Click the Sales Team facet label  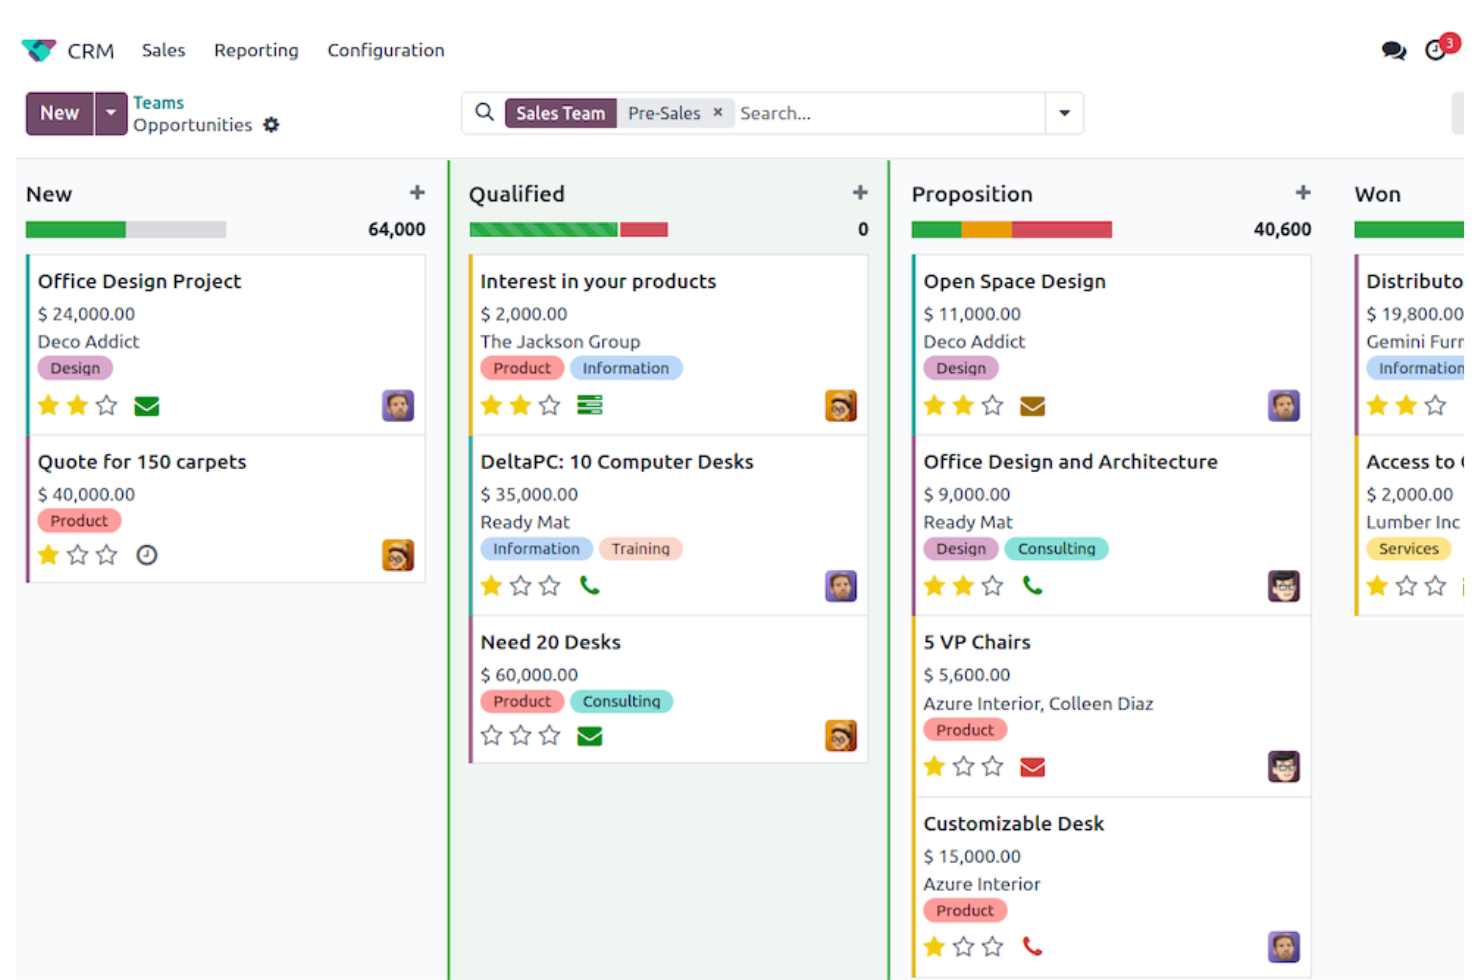point(561,113)
